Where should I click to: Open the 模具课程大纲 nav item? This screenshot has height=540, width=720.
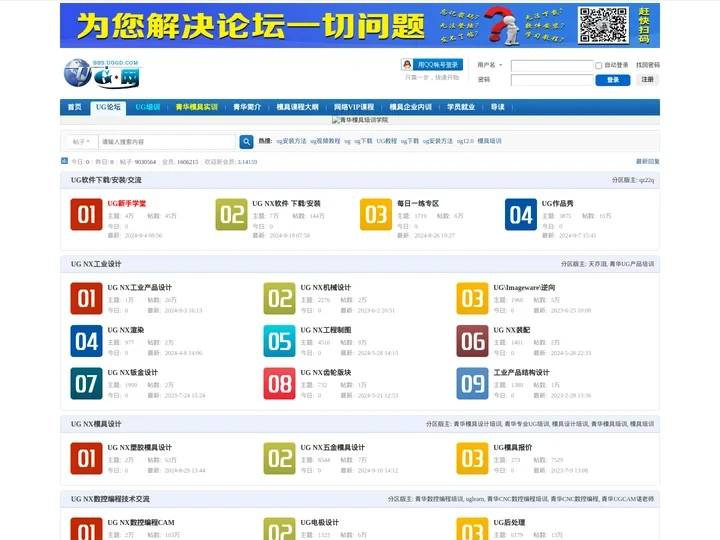(298, 107)
